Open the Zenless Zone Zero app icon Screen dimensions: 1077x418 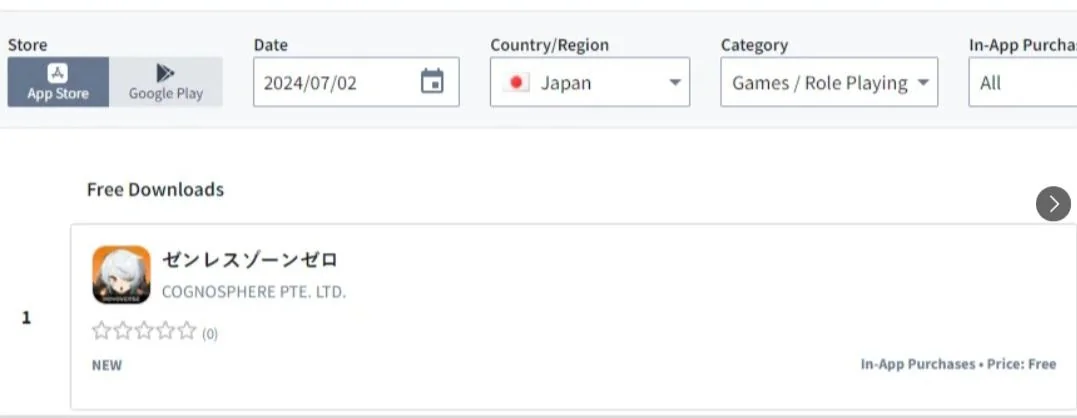[121, 275]
